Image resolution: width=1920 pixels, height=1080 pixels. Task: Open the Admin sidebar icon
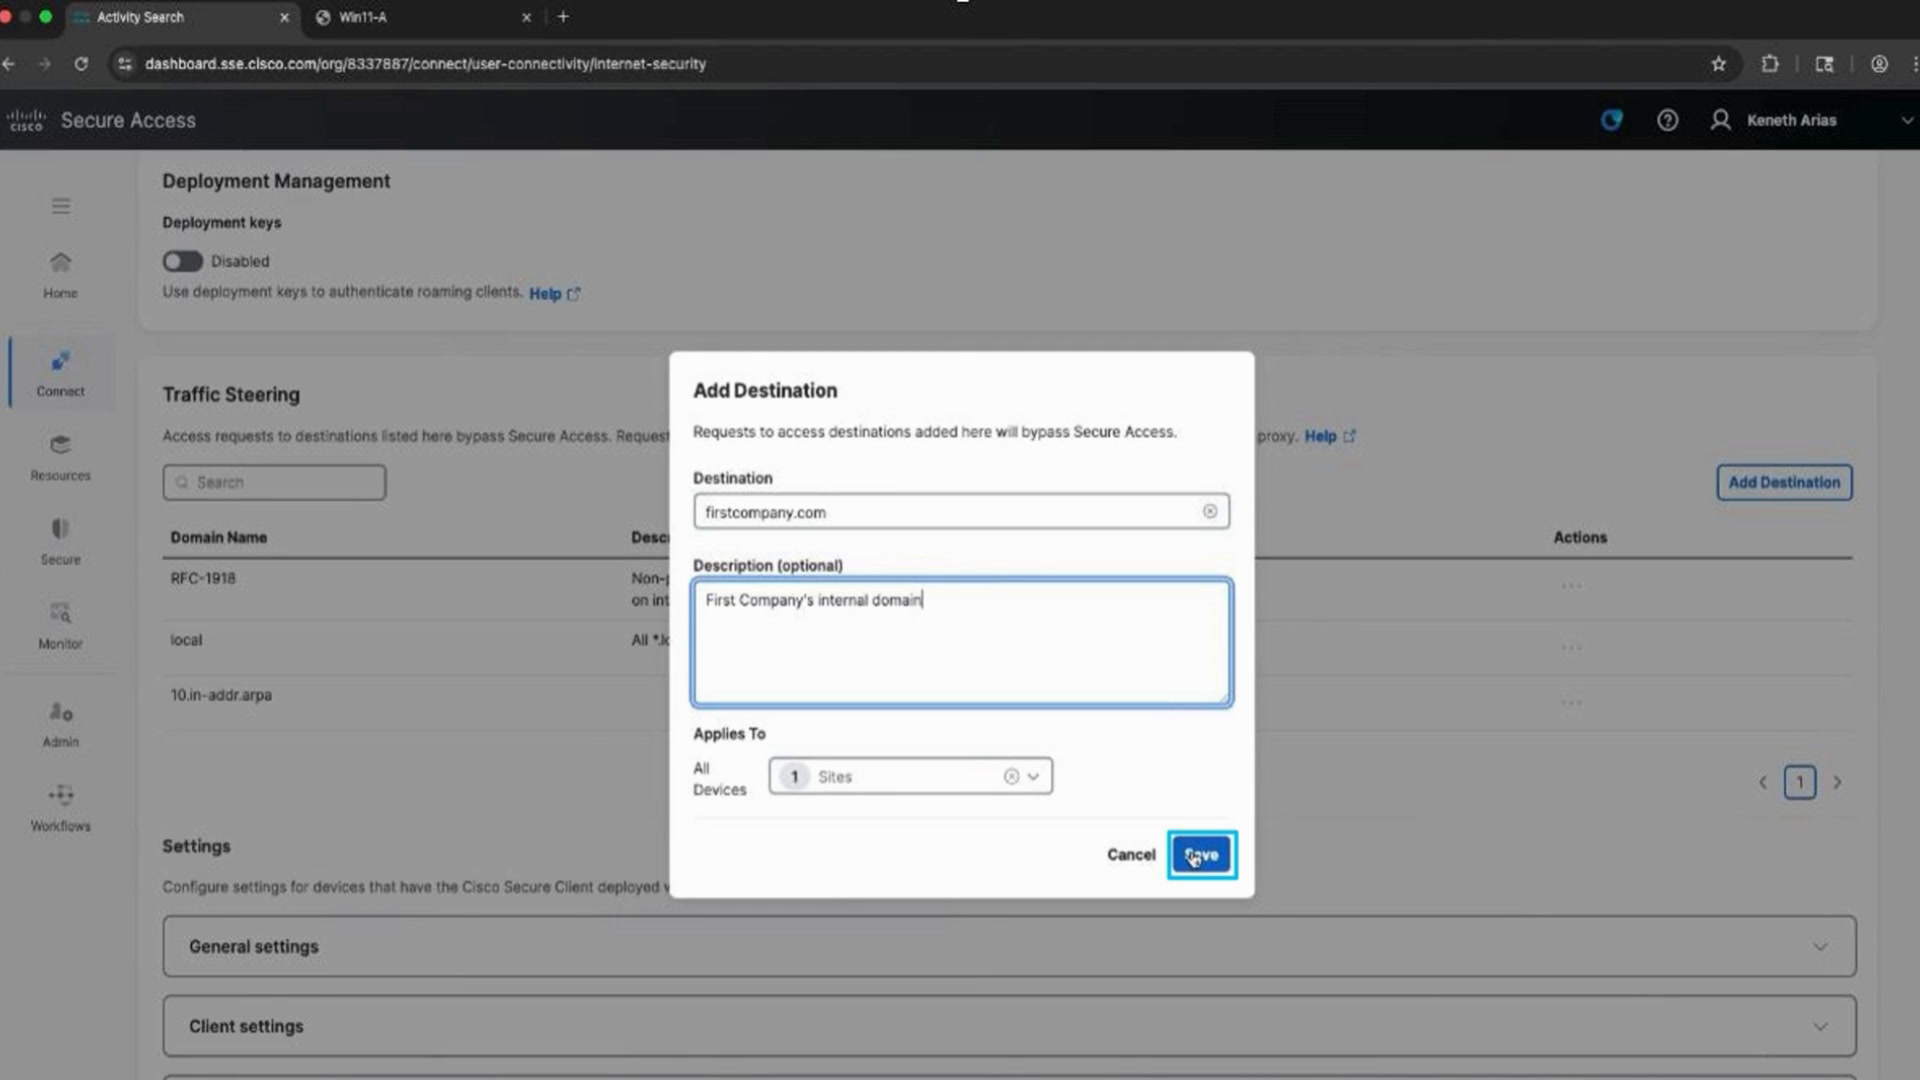(60, 724)
